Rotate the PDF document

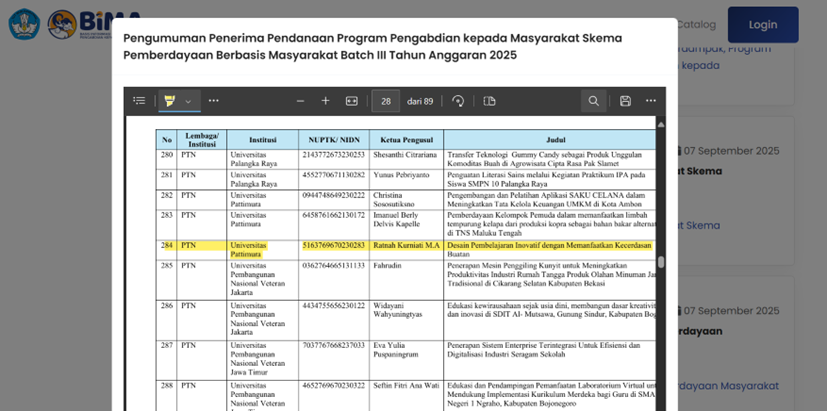[458, 101]
